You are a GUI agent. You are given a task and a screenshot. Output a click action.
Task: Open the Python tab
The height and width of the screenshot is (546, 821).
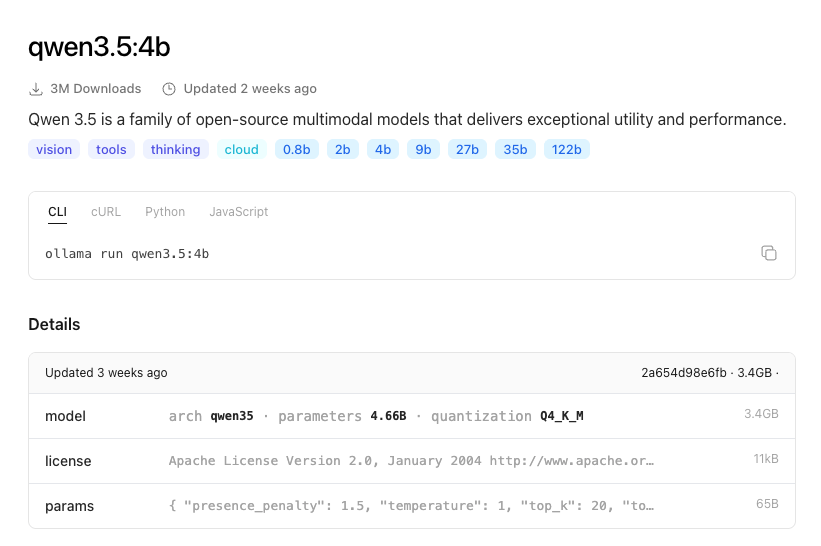point(165,212)
